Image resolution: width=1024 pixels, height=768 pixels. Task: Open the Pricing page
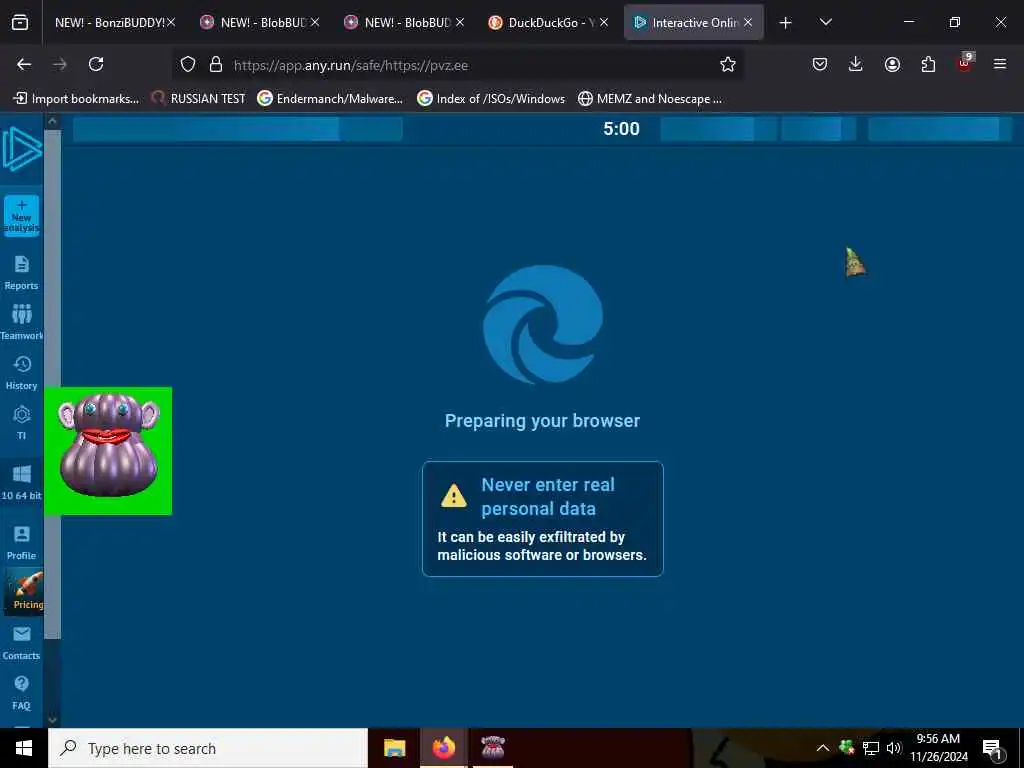[x=24, y=592]
